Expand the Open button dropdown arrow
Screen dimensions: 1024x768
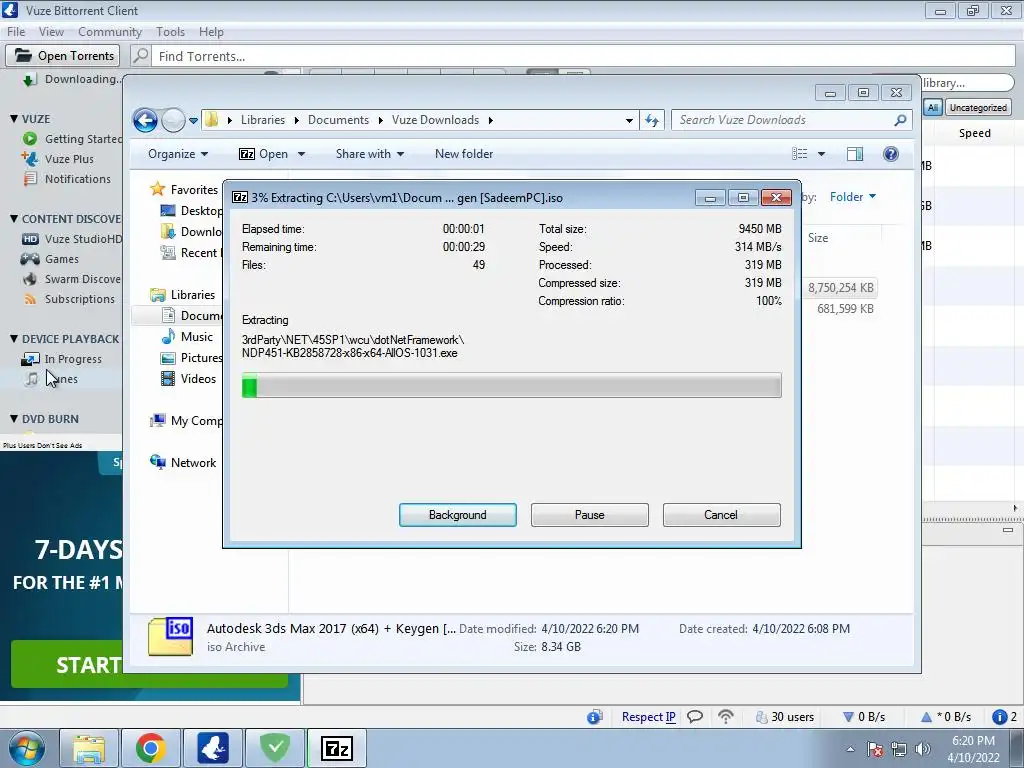[301, 154]
